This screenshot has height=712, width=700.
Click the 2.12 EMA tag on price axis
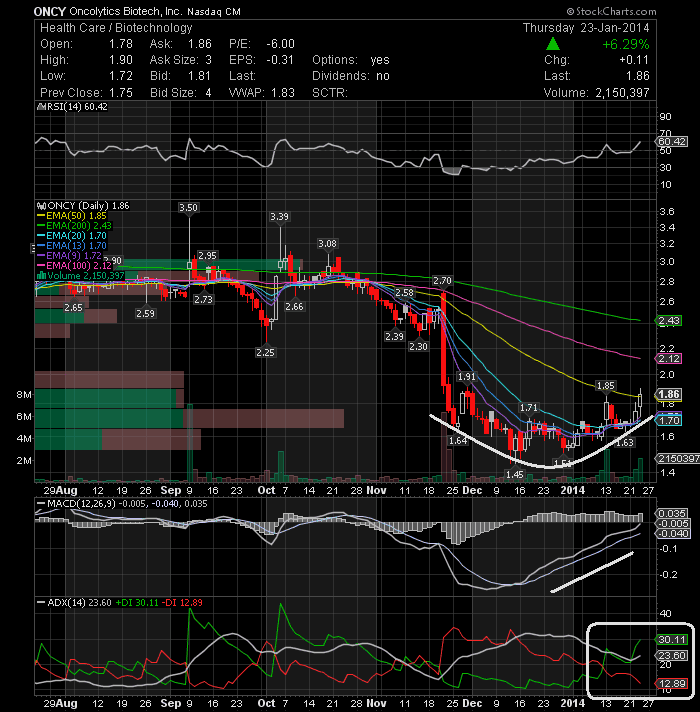tap(669, 359)
